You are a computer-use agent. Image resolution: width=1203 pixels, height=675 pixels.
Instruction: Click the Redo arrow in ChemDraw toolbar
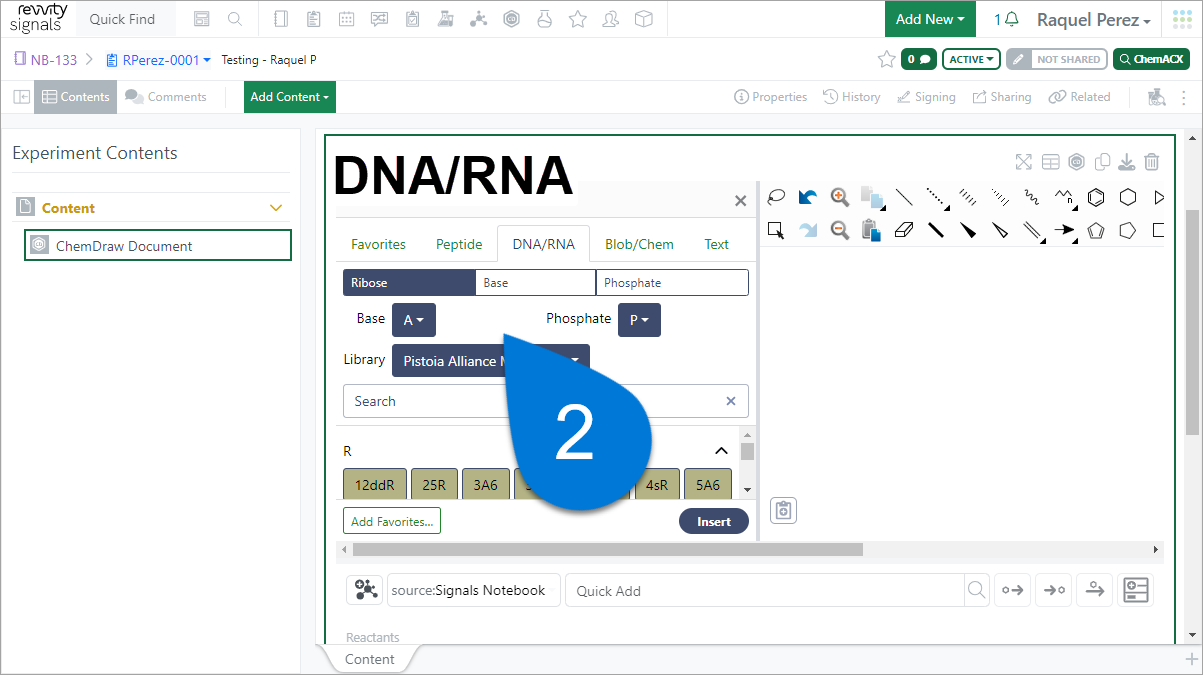[808, 230]
